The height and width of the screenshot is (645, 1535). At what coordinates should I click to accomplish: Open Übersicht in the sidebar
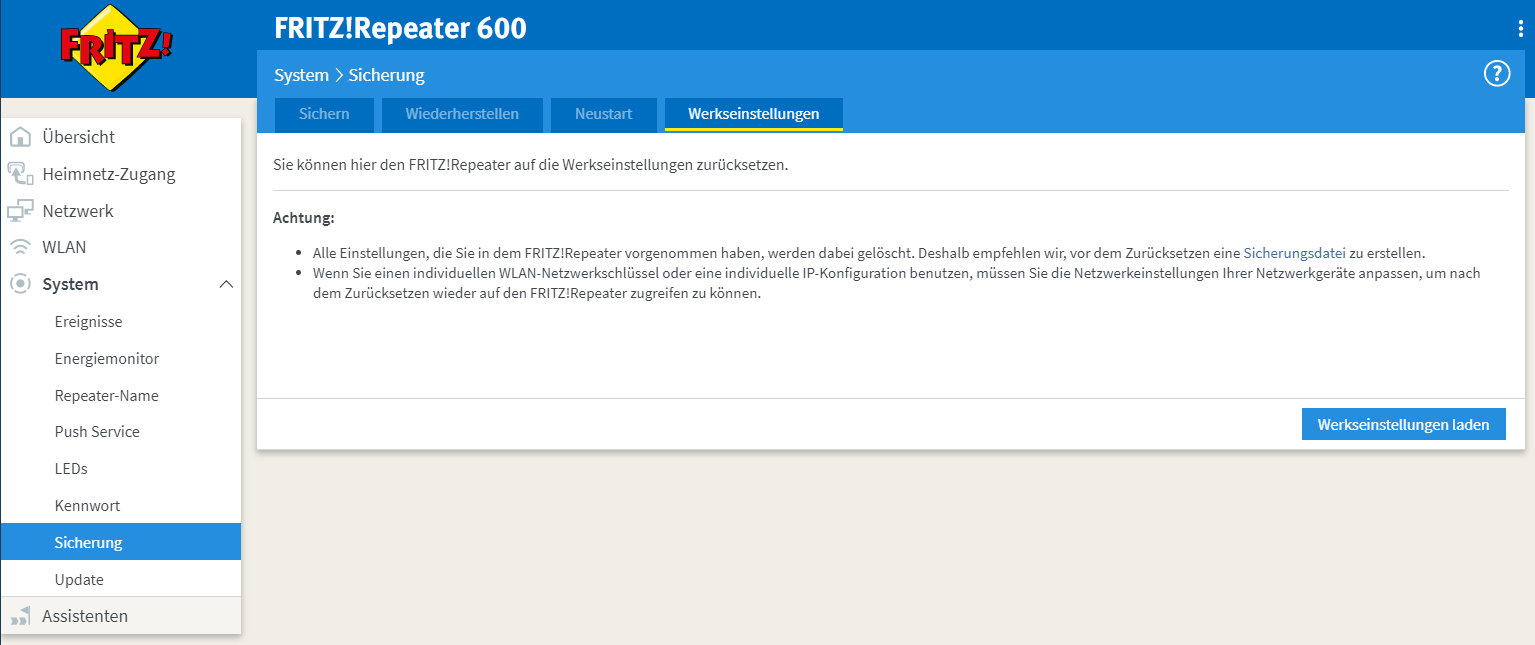coord(121,137)
